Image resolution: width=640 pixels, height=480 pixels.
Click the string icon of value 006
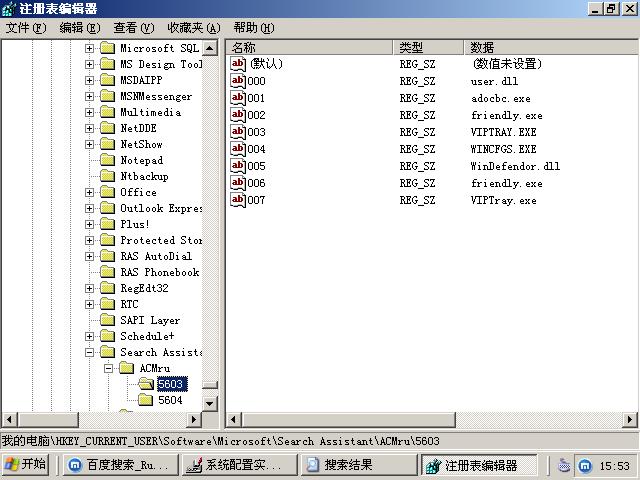[238, 183]
